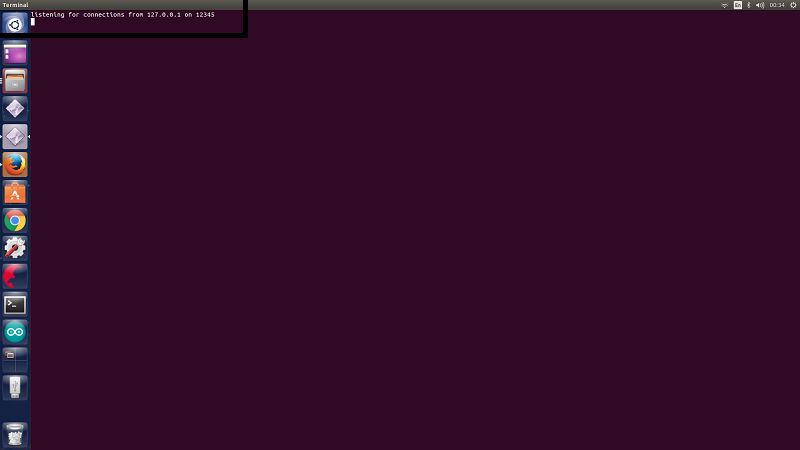Click the 'listening for connections' output line
Viewport: 800px width, 450px height.
(122, 15)
